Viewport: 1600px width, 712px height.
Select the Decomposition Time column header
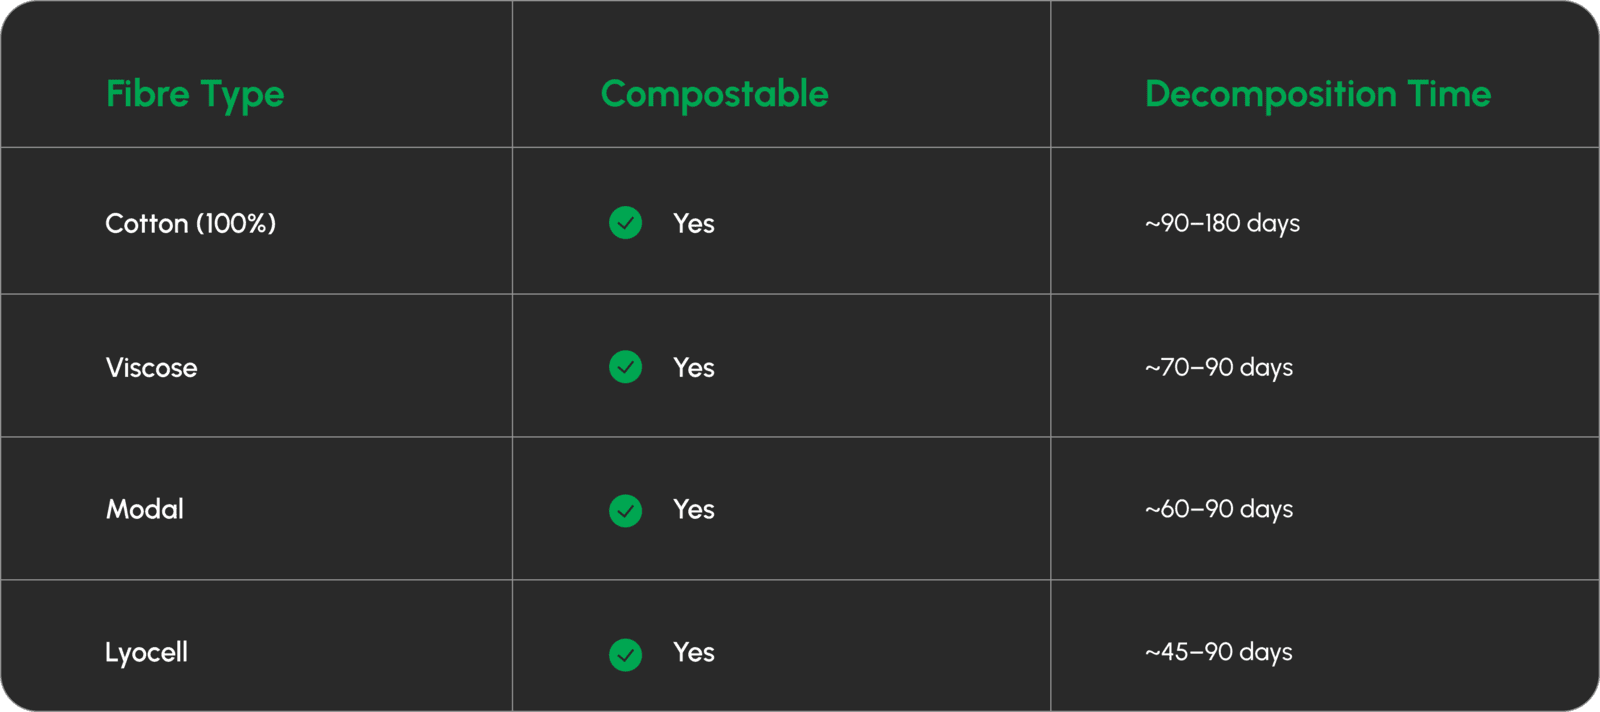pos(1317,94)
